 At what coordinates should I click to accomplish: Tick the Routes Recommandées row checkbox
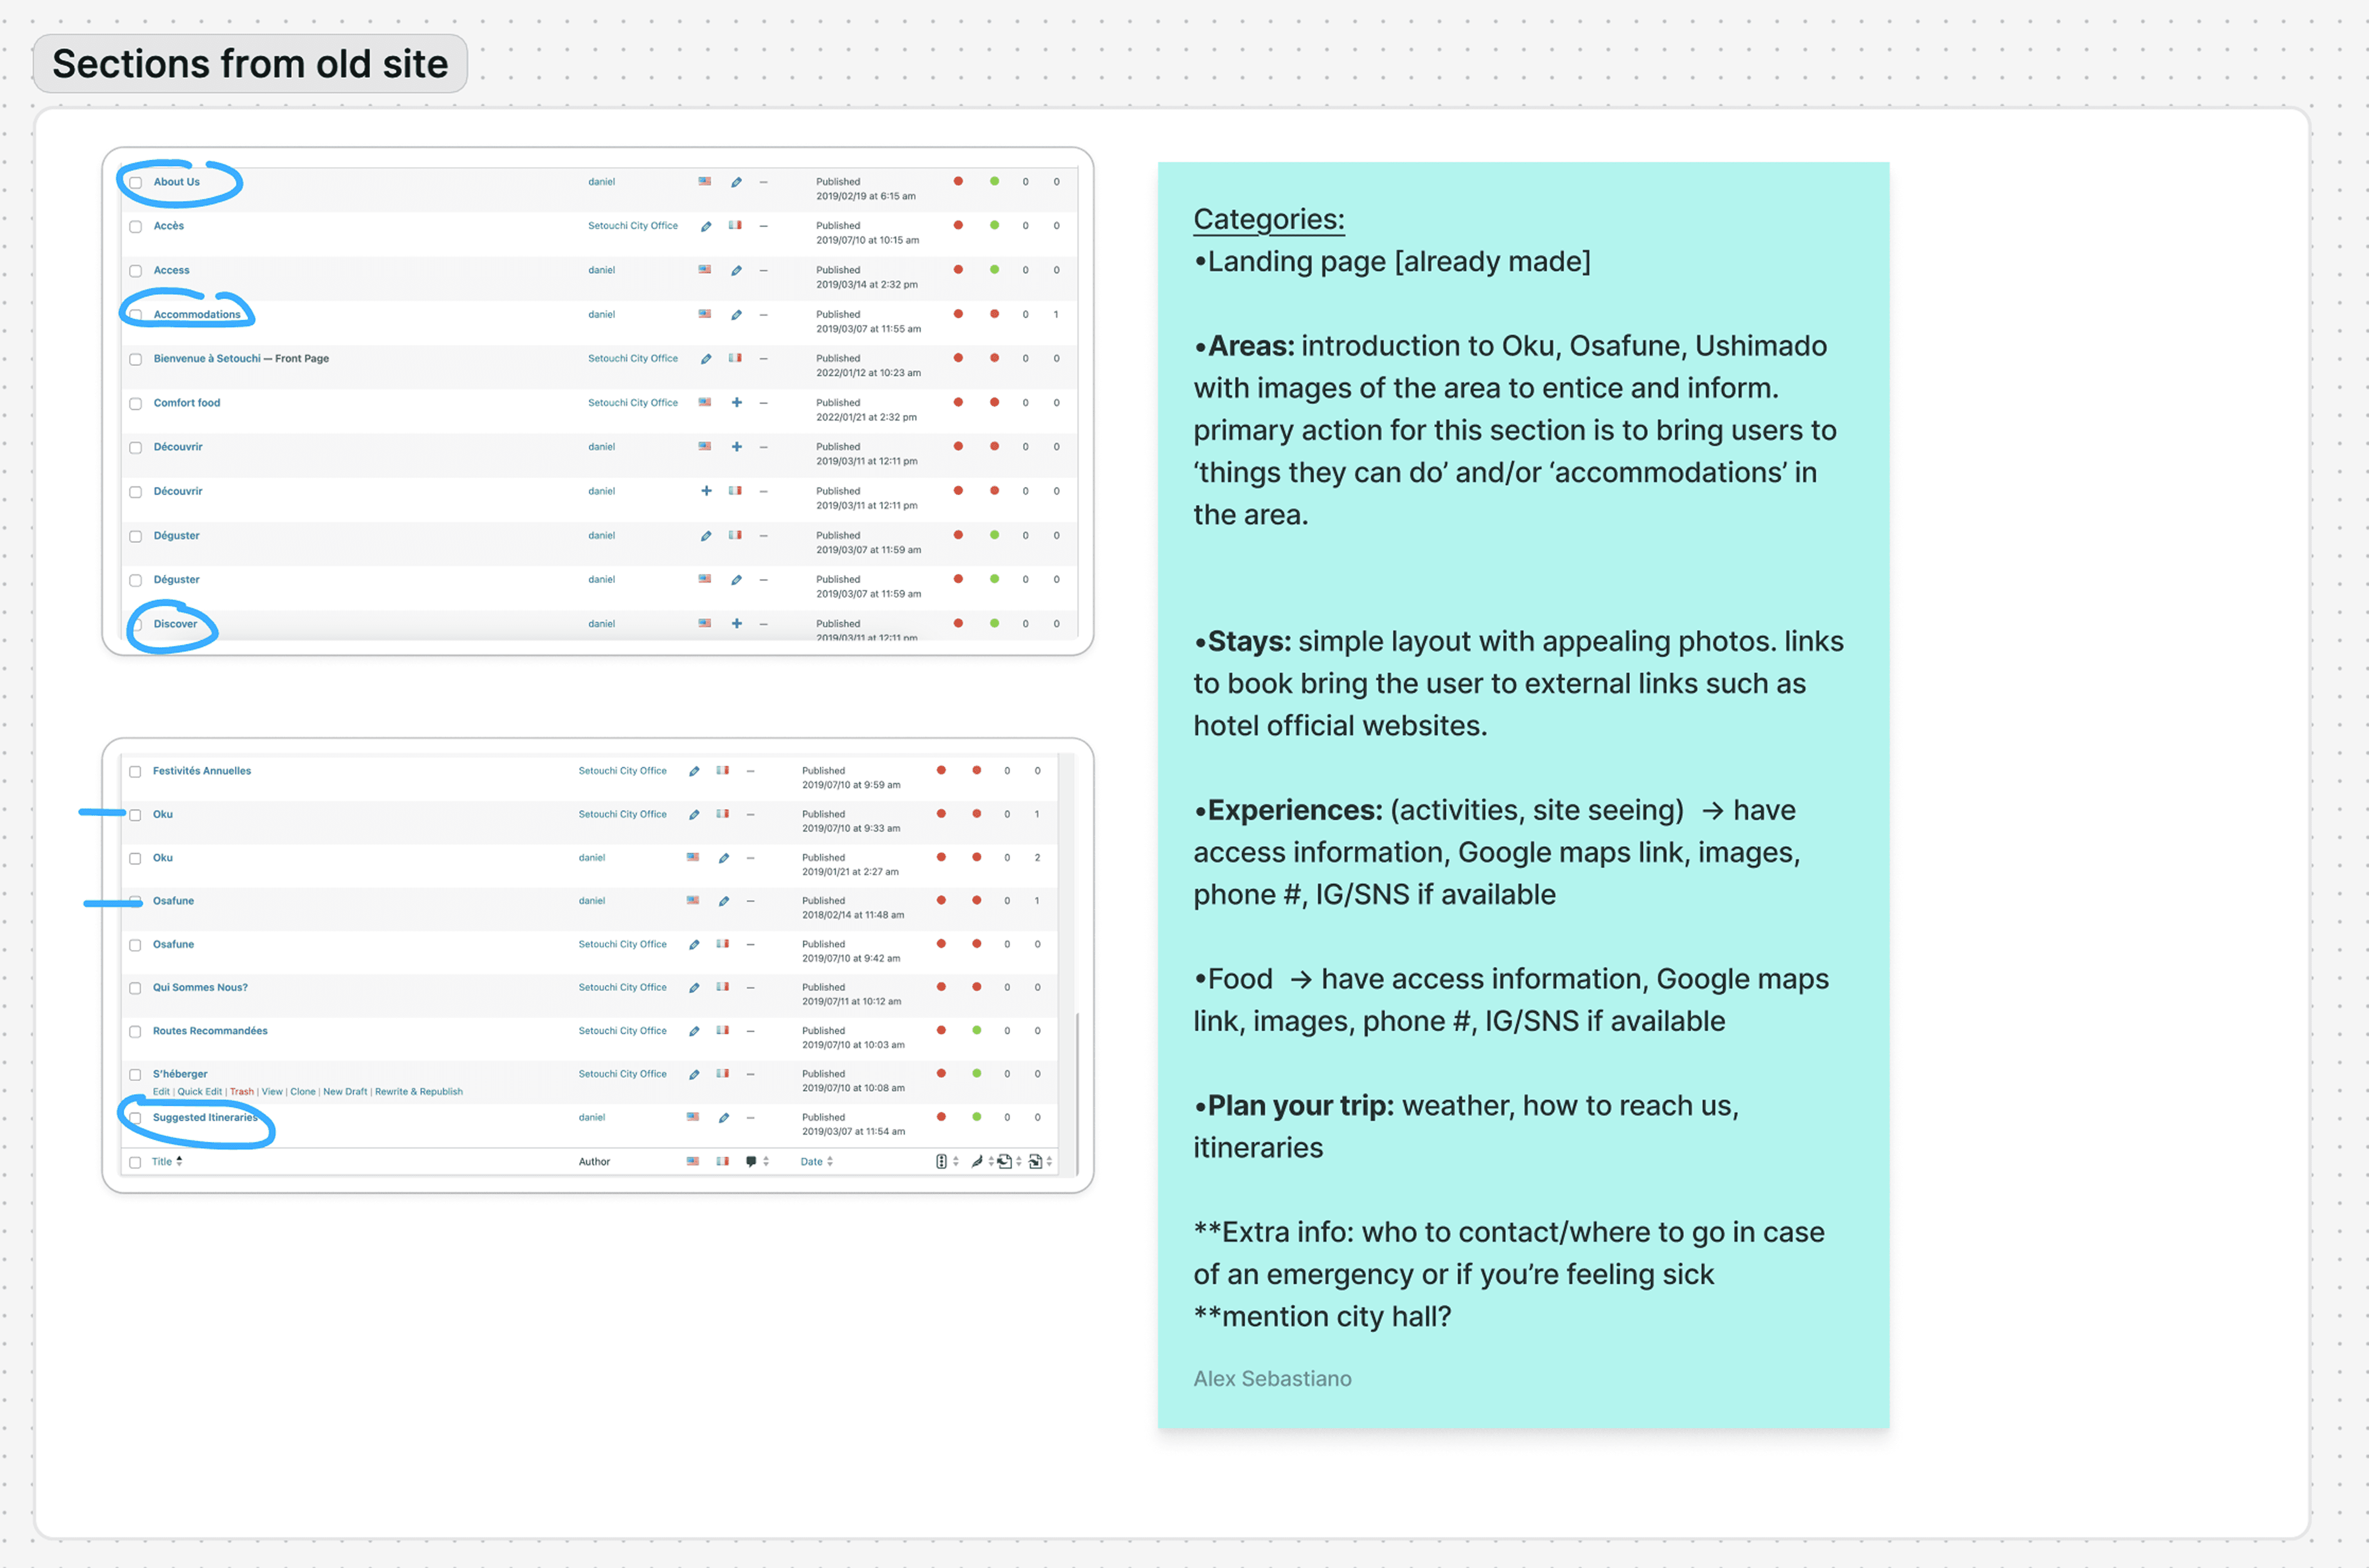point(135,1031)
